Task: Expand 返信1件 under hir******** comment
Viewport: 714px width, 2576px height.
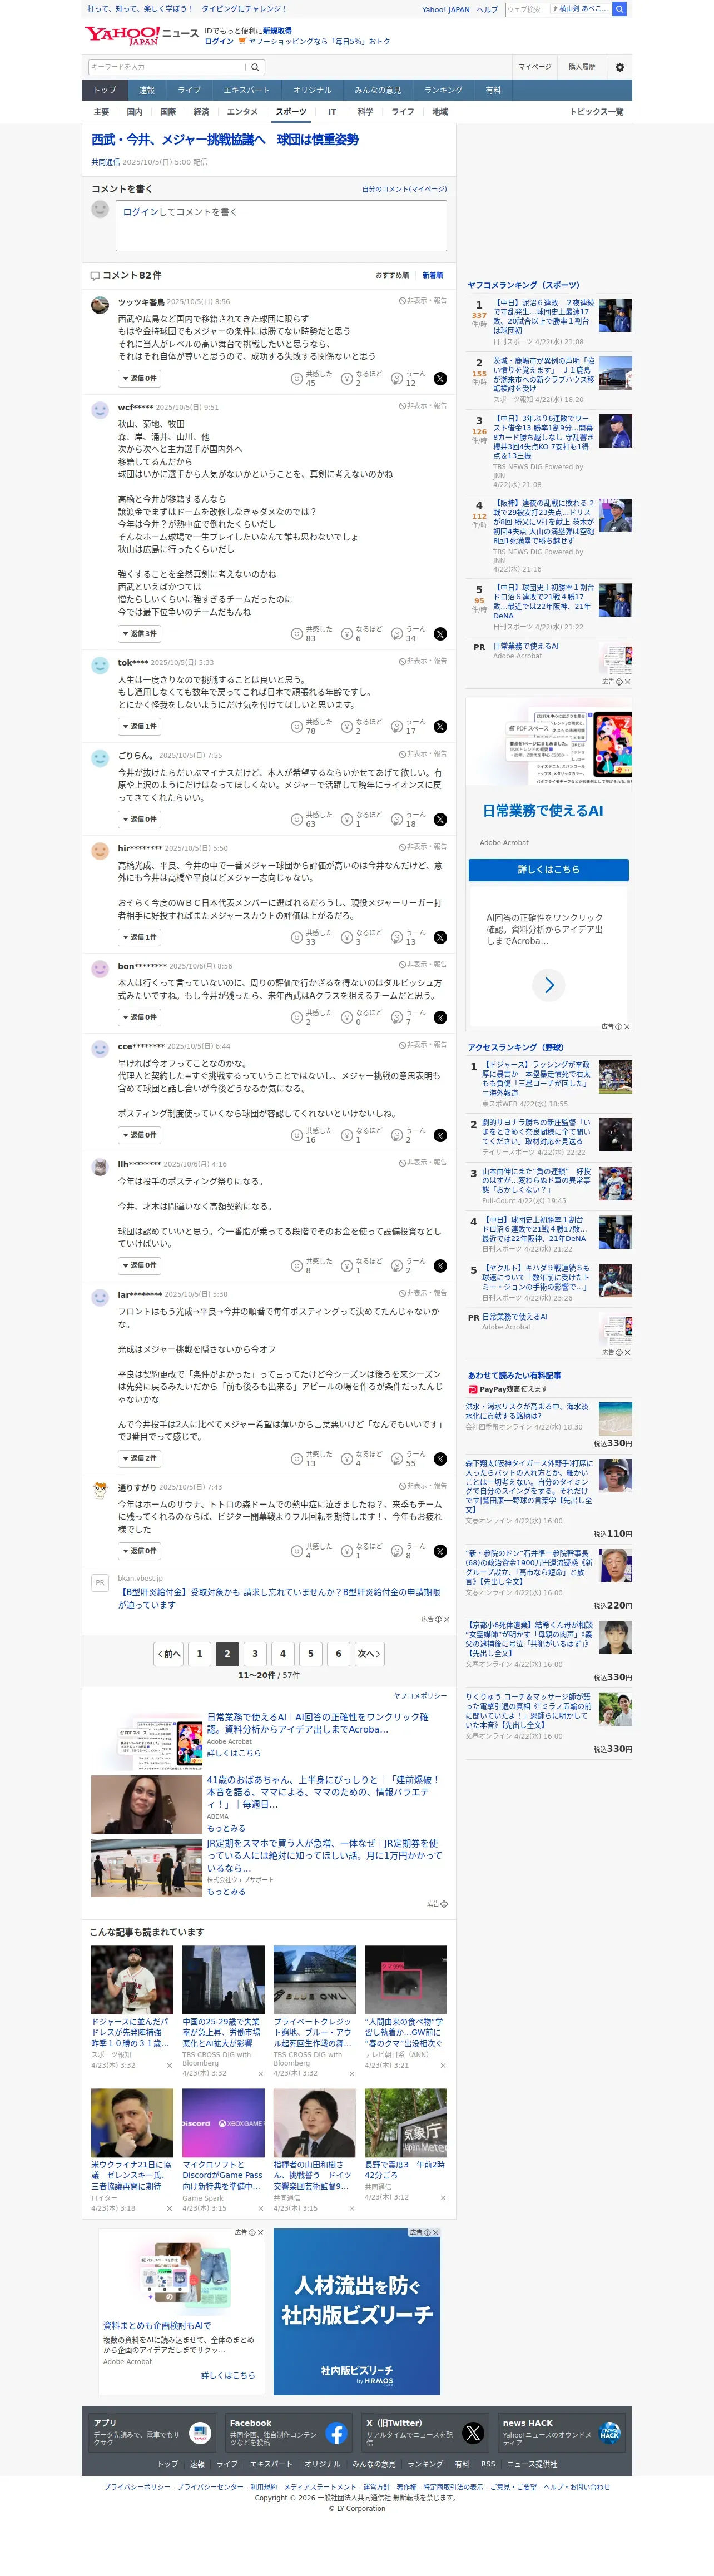Action: click(140, 937)
